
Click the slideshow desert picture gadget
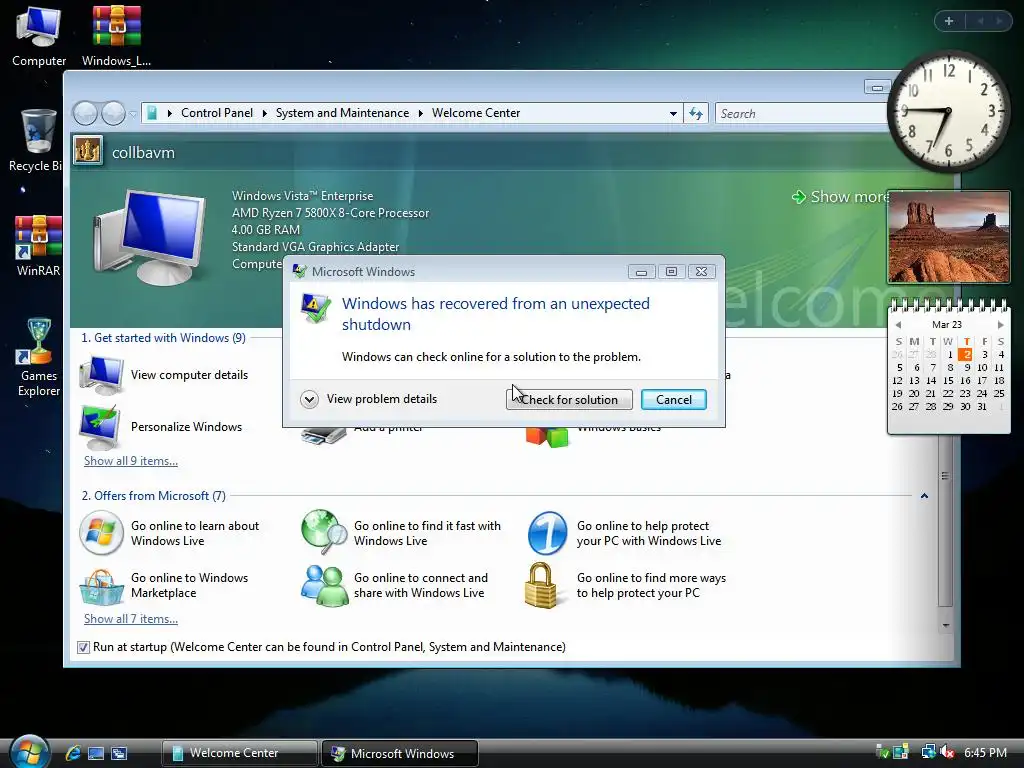click(x=948, y=237)
